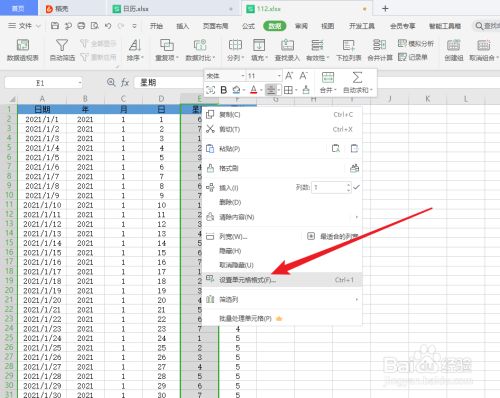This screenshot has width=500, height=398.
Task: Choose Delete (删除) from context menu
Action: pyautogui.click(x=282, y=202)
